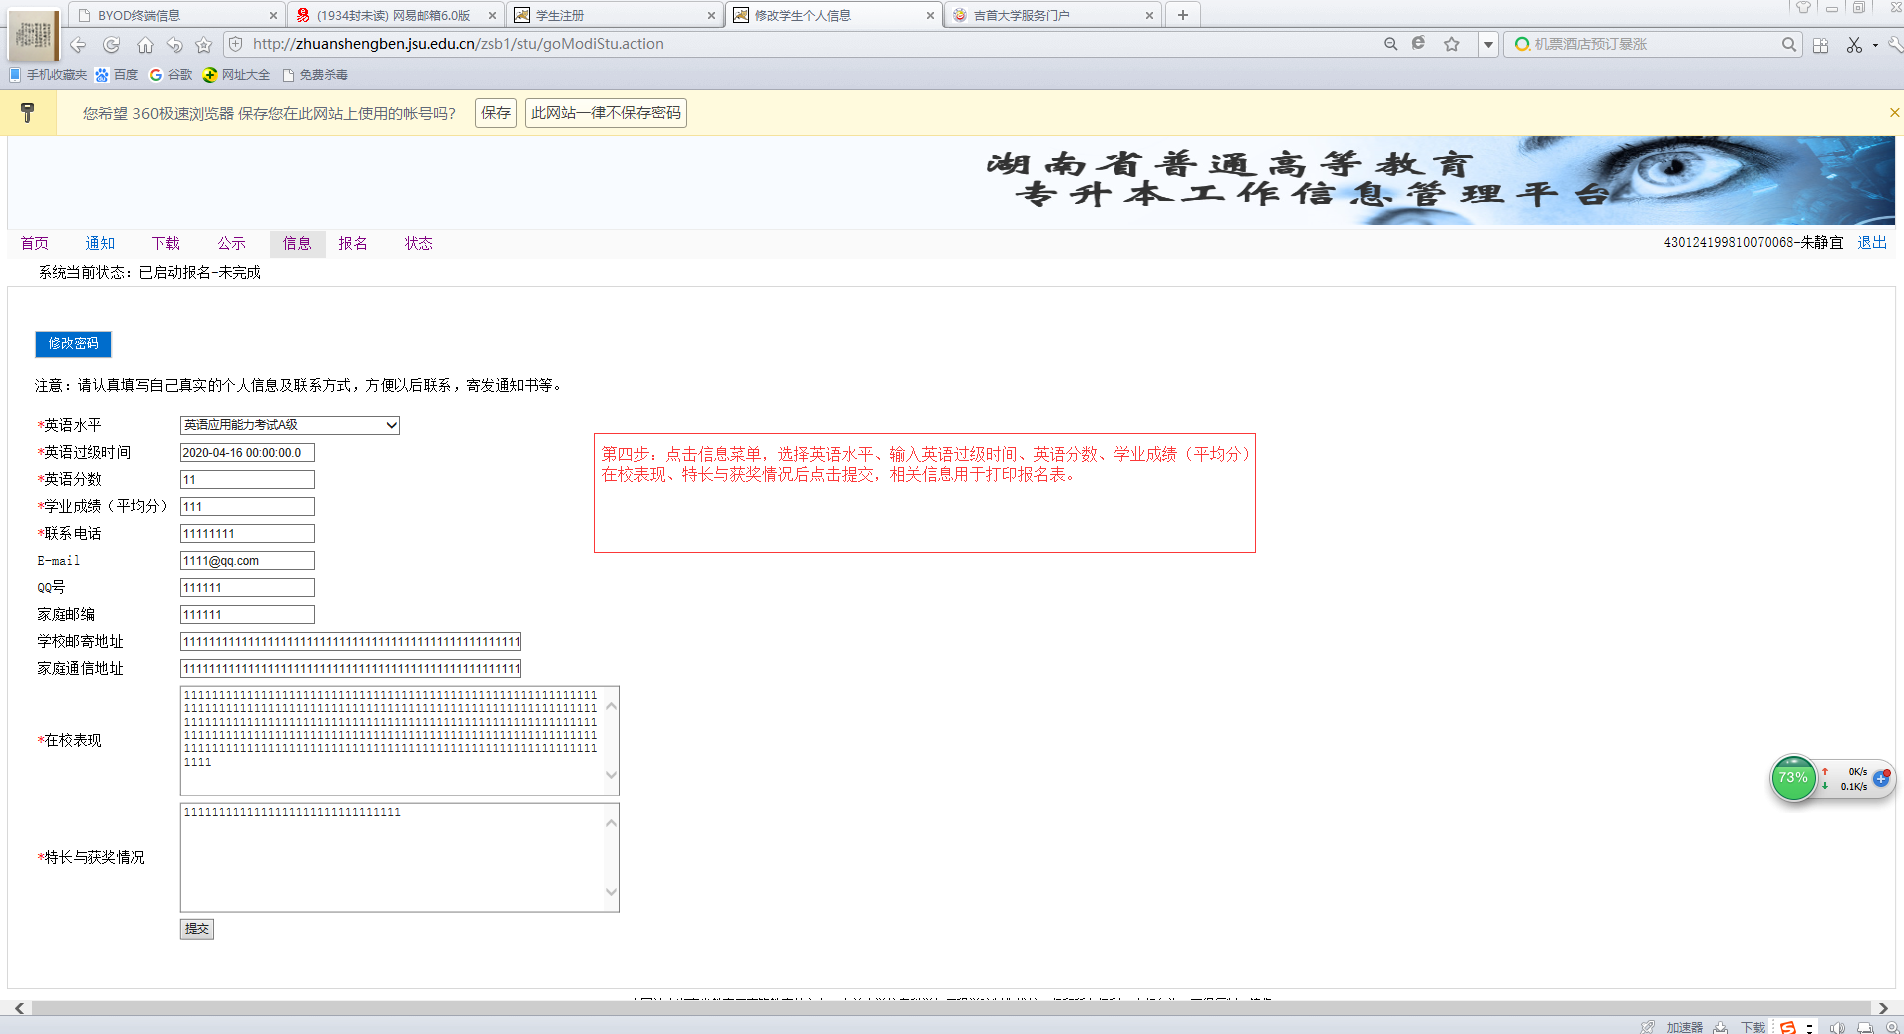Click the browser back arrow icon
The height and width of the screenshot is (1034, 1904).
[78, 45]
